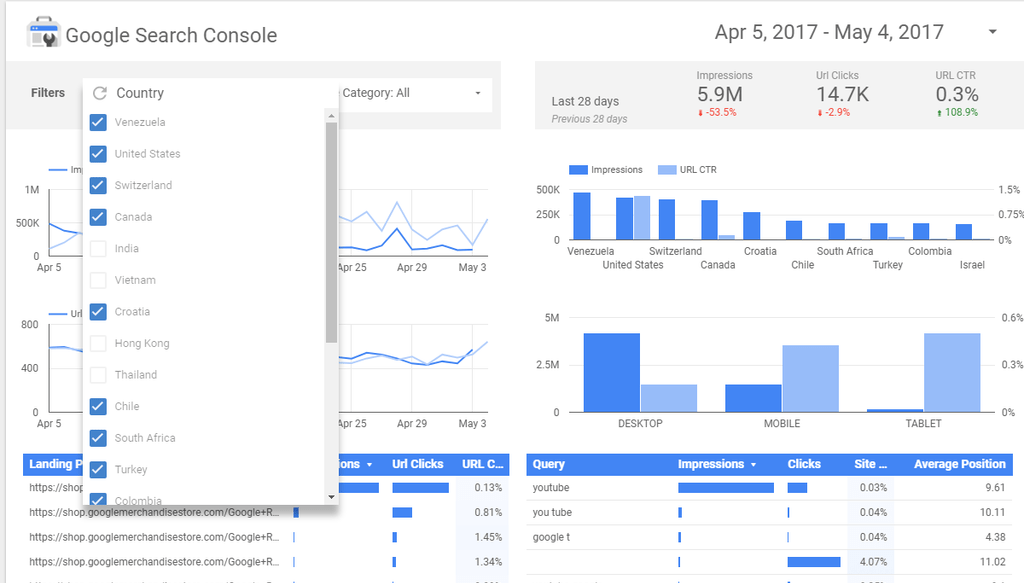Click the you tube query row
1024x583 pixels.
pos(769,512)
